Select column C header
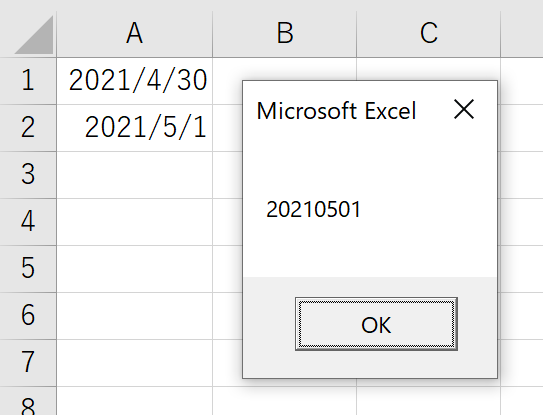Screen dimensions: 543x415 [429, 34]
